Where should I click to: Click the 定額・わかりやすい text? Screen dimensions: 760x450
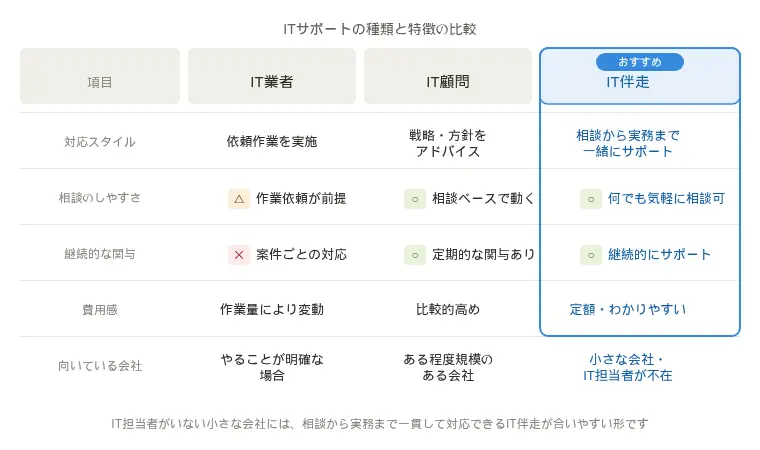click(628, 310)
